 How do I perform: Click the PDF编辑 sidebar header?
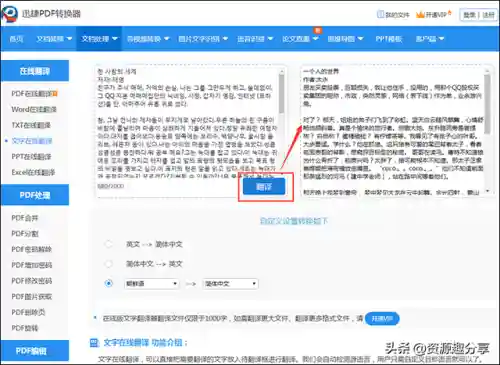coord(35,351)
